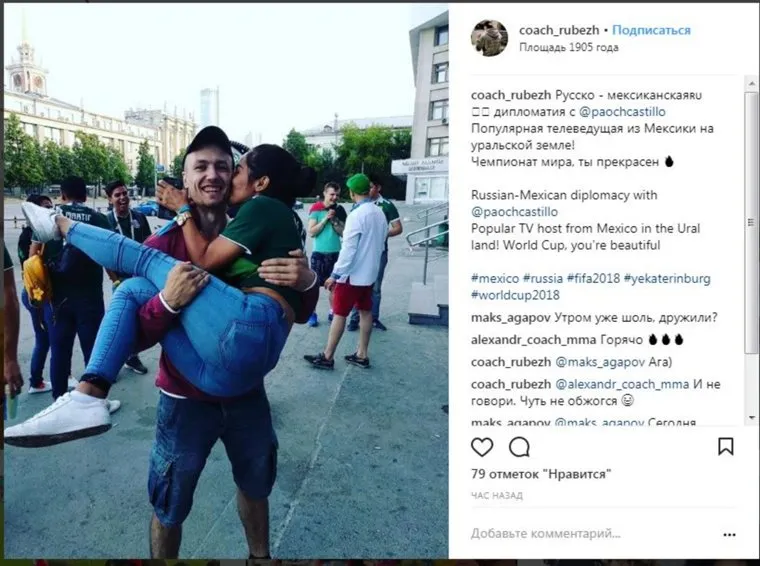This screenshot has width=760, height=566.
Task: View alexandr_coach_mma commenter profile
Action: tap(534, 340)
